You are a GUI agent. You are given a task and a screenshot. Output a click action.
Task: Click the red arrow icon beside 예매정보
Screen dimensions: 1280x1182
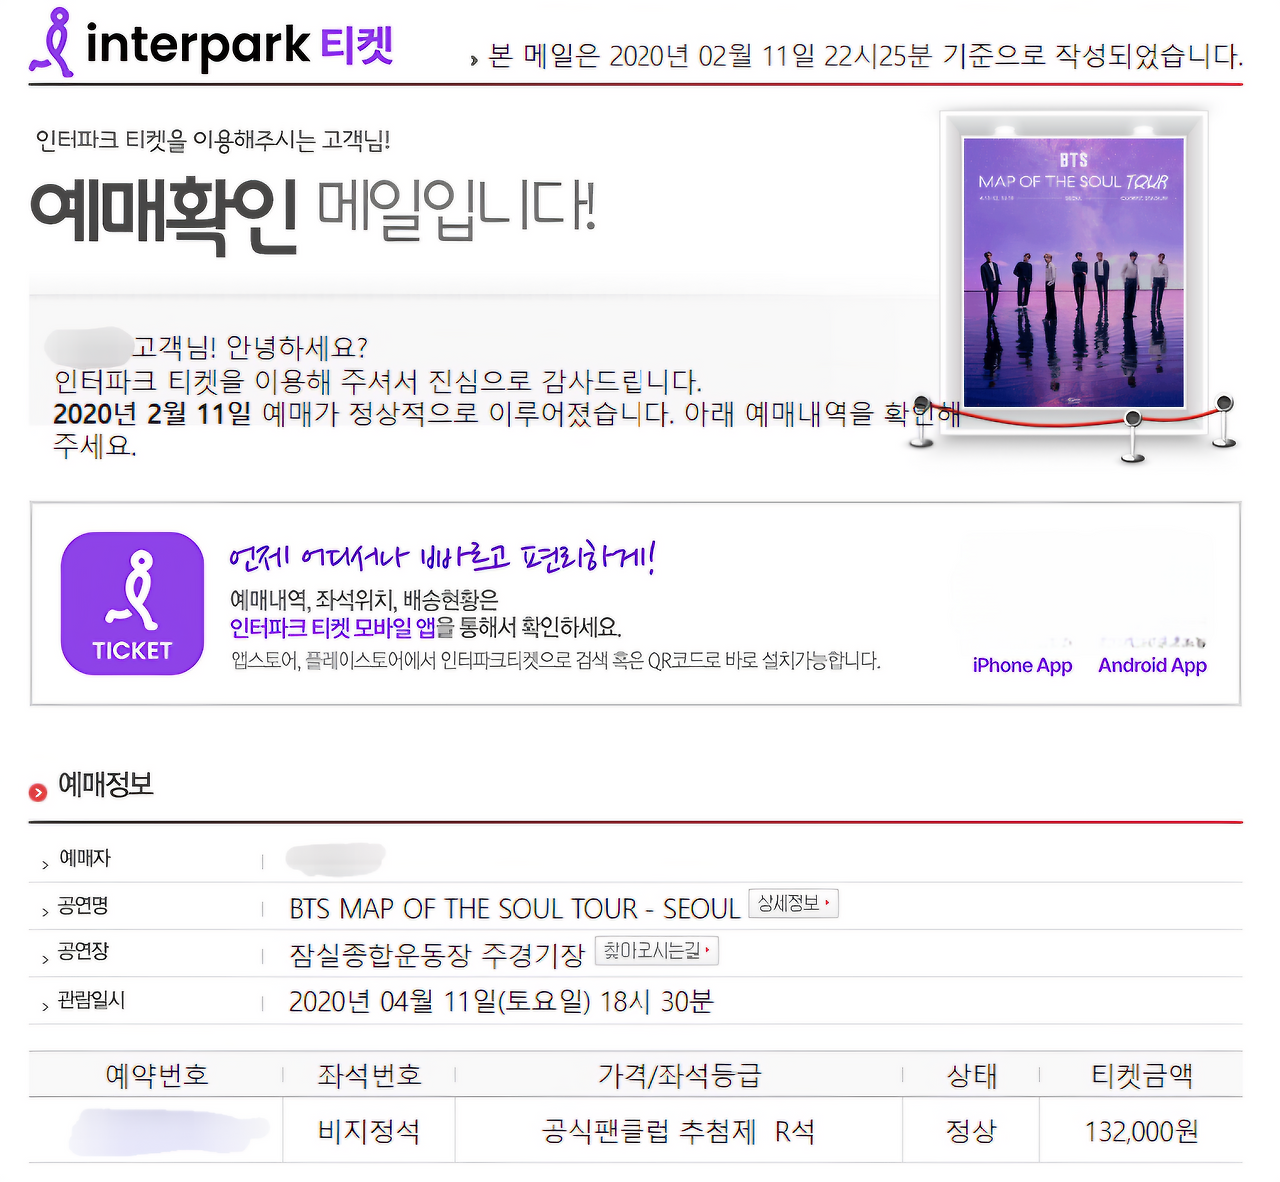(x=38, y=792)
